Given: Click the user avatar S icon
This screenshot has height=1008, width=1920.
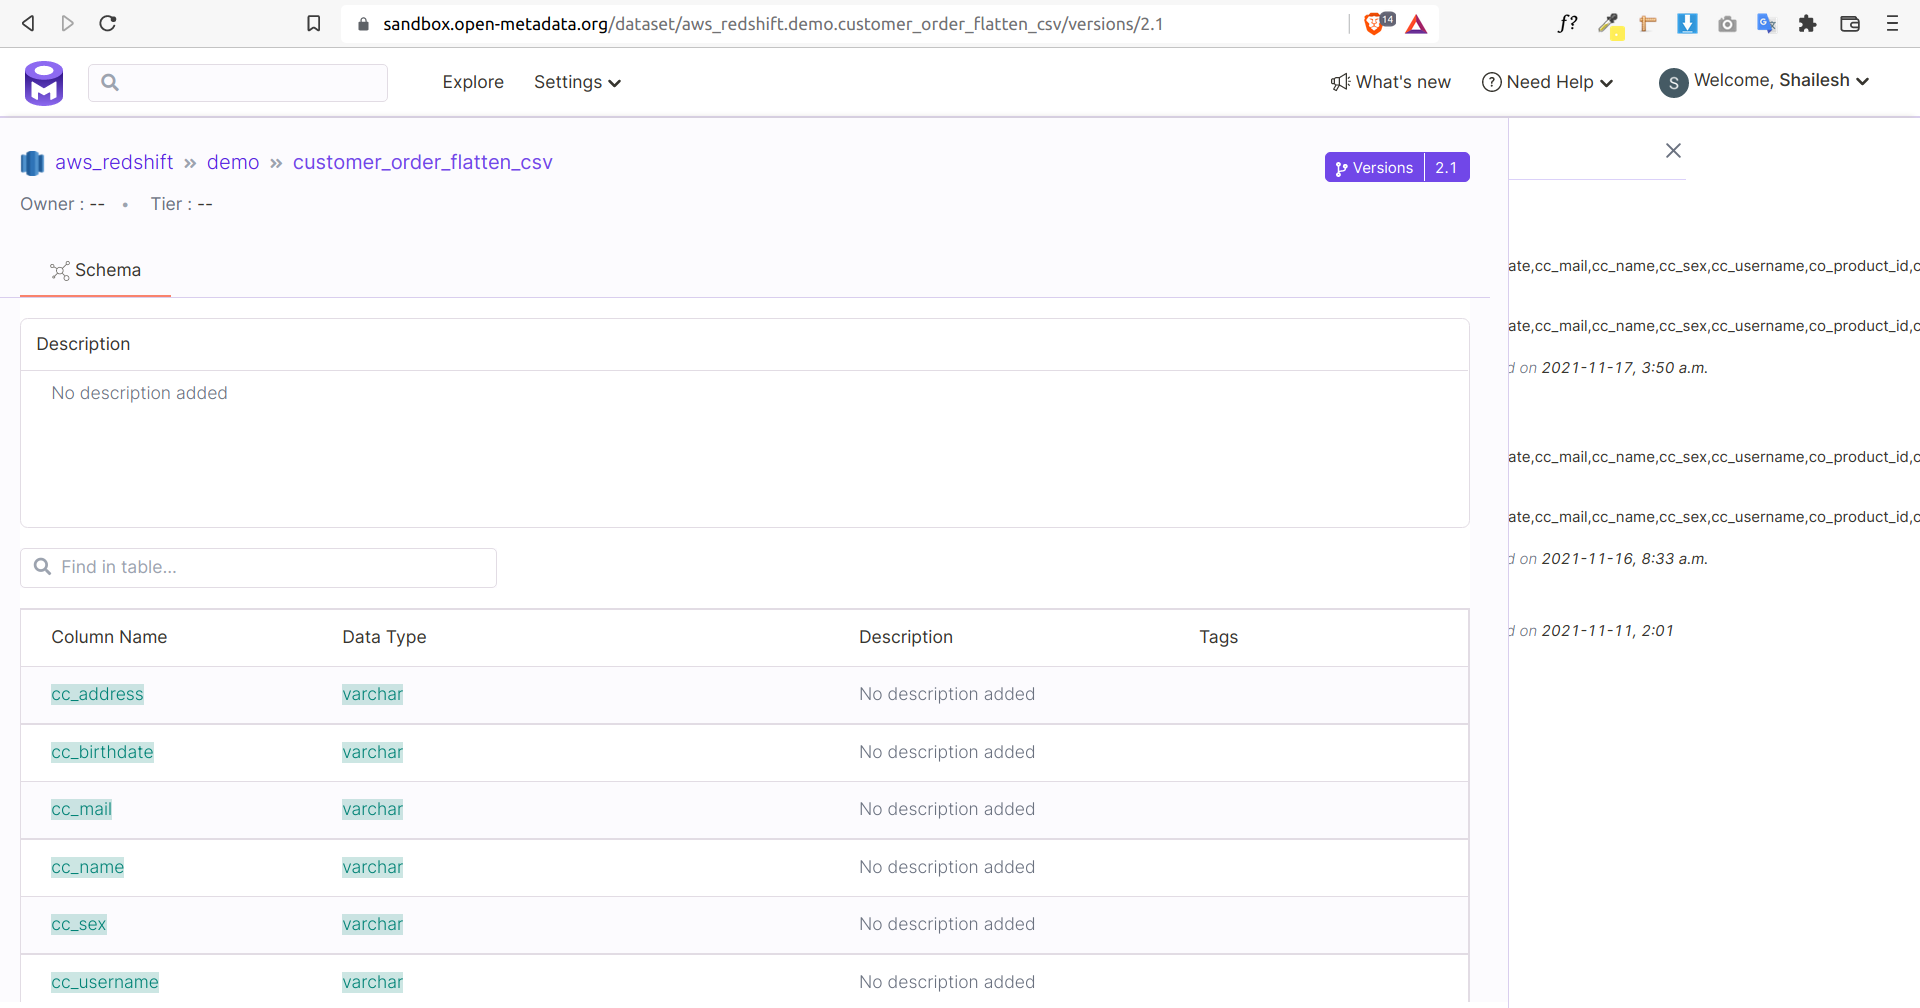Looking at the screenshot, I should tap(1673, 82).
